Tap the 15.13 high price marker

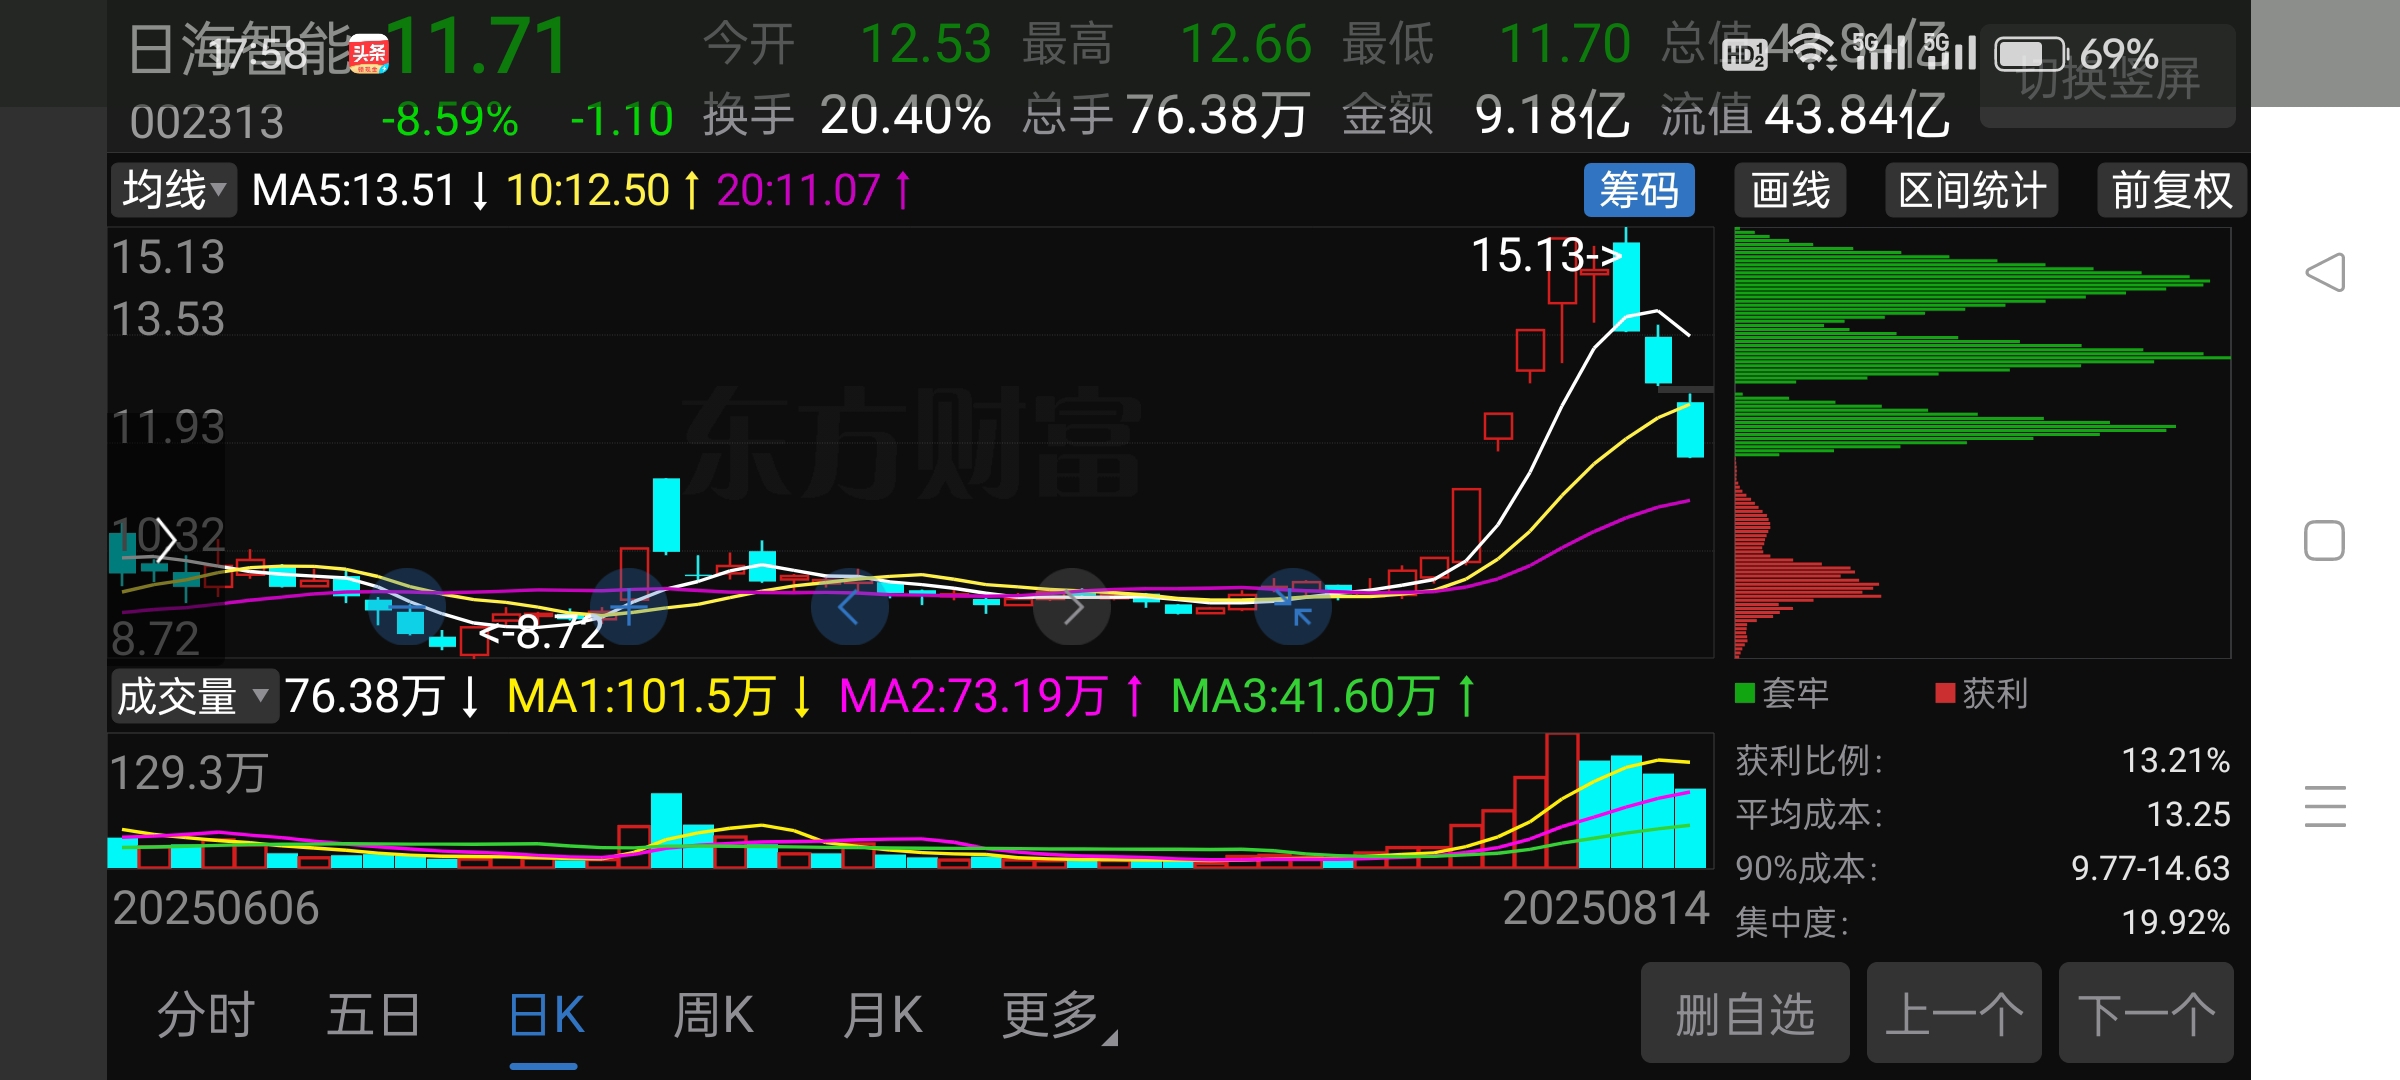[x=1545, y=255]
